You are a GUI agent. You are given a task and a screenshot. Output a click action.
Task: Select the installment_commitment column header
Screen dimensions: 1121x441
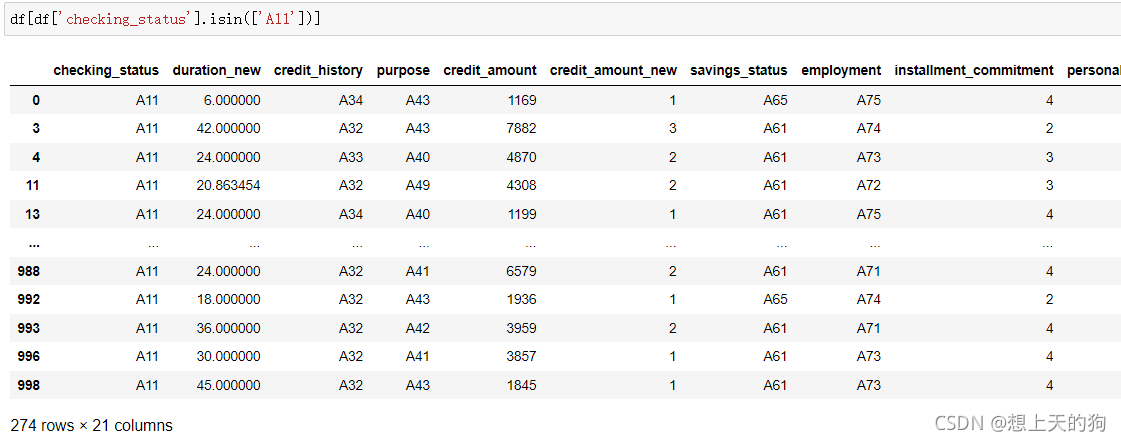point(974,71)
